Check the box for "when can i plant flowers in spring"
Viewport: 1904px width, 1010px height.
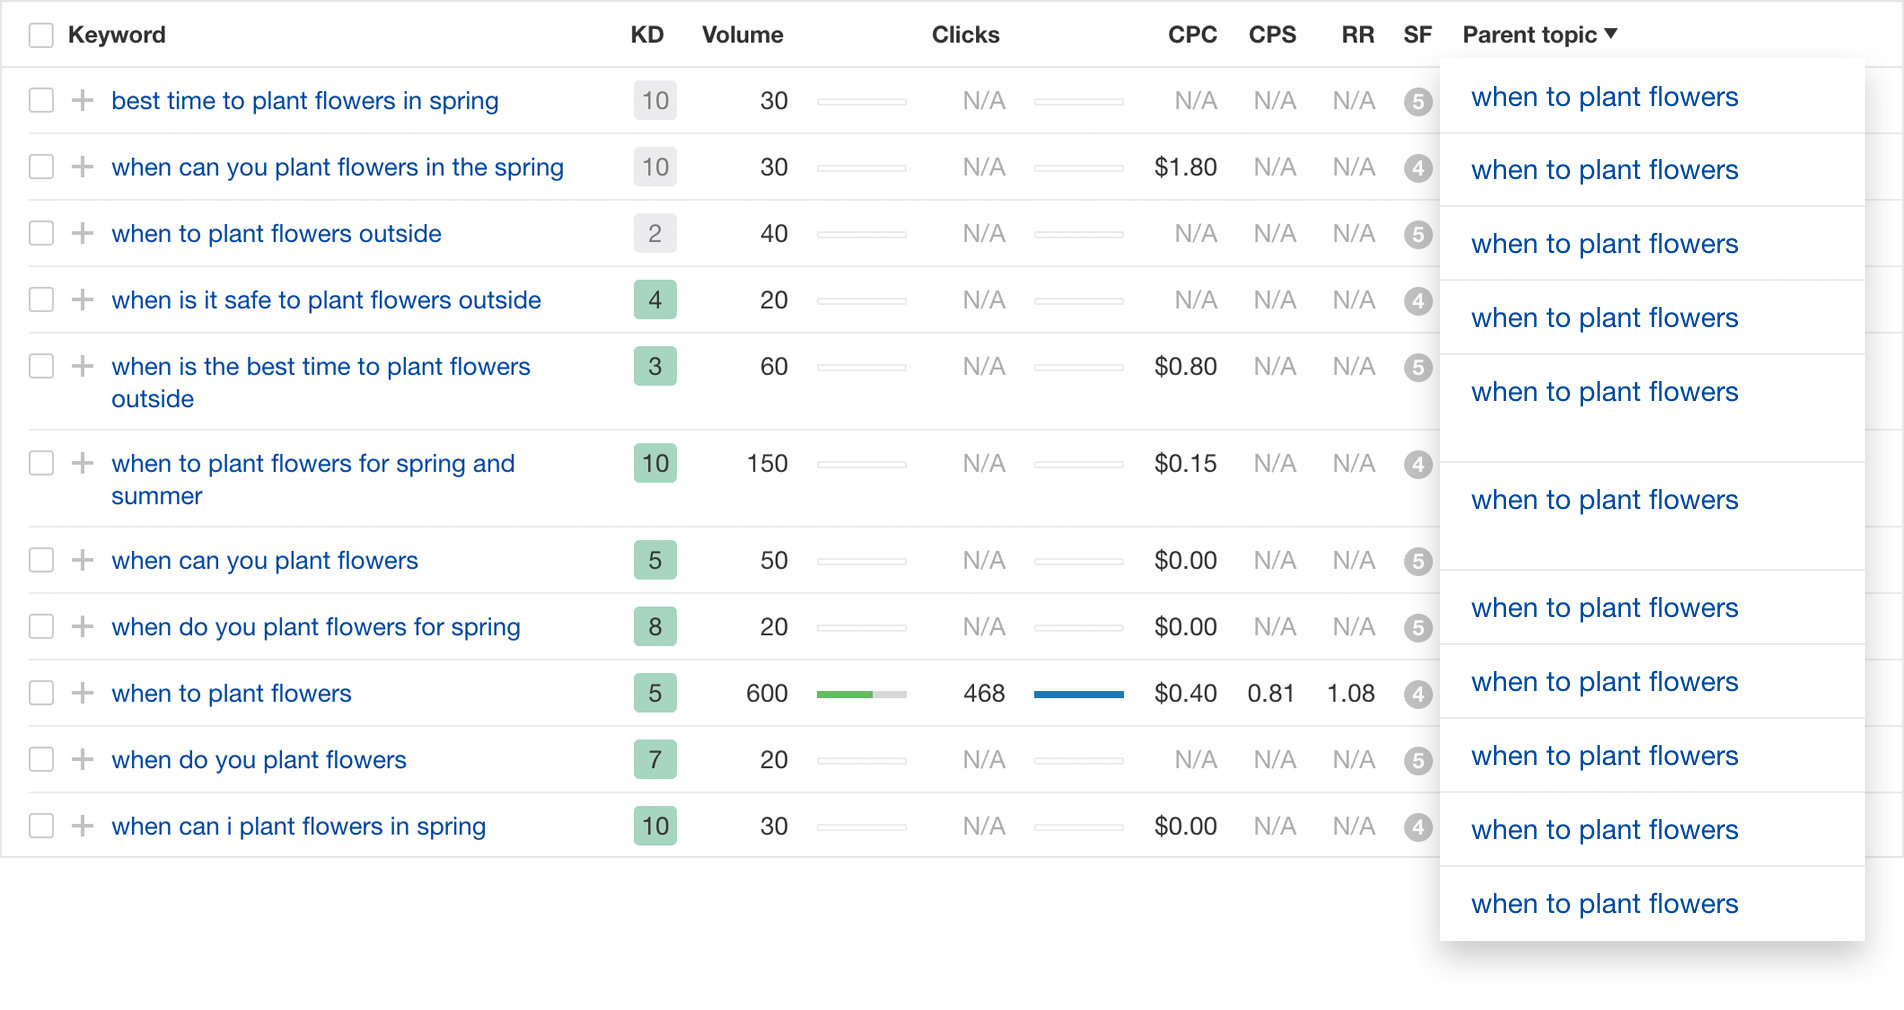[41, 826]
